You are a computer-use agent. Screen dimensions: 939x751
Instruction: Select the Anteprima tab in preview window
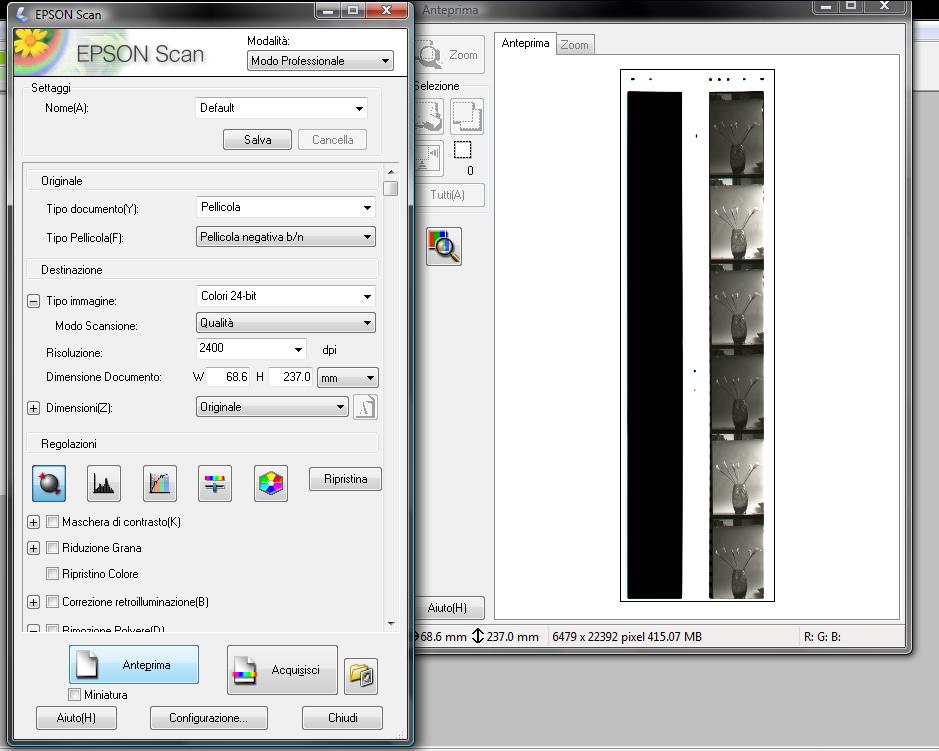coord(524,44)
